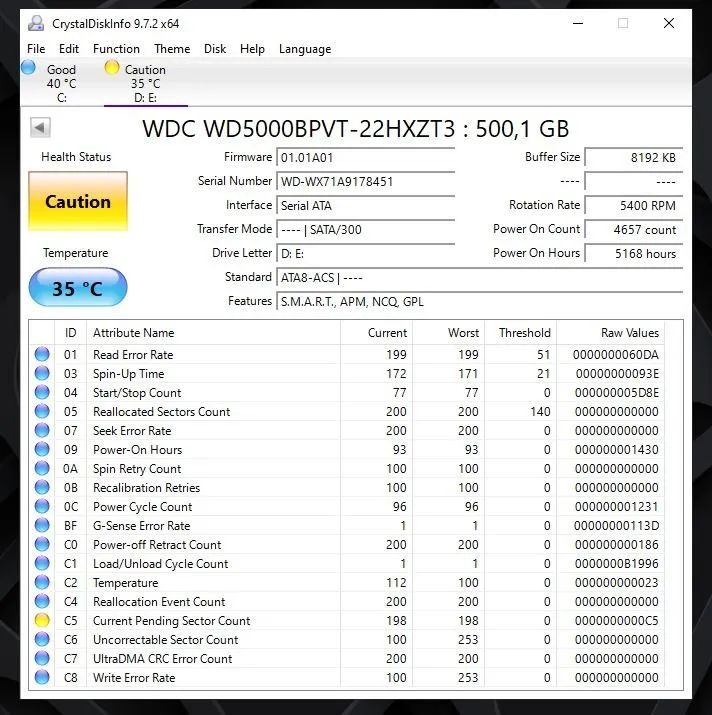This screenshot has width=712, height=715.
Task: Click the Transfer Mode field SATA/300
Action: click(365, 229)
